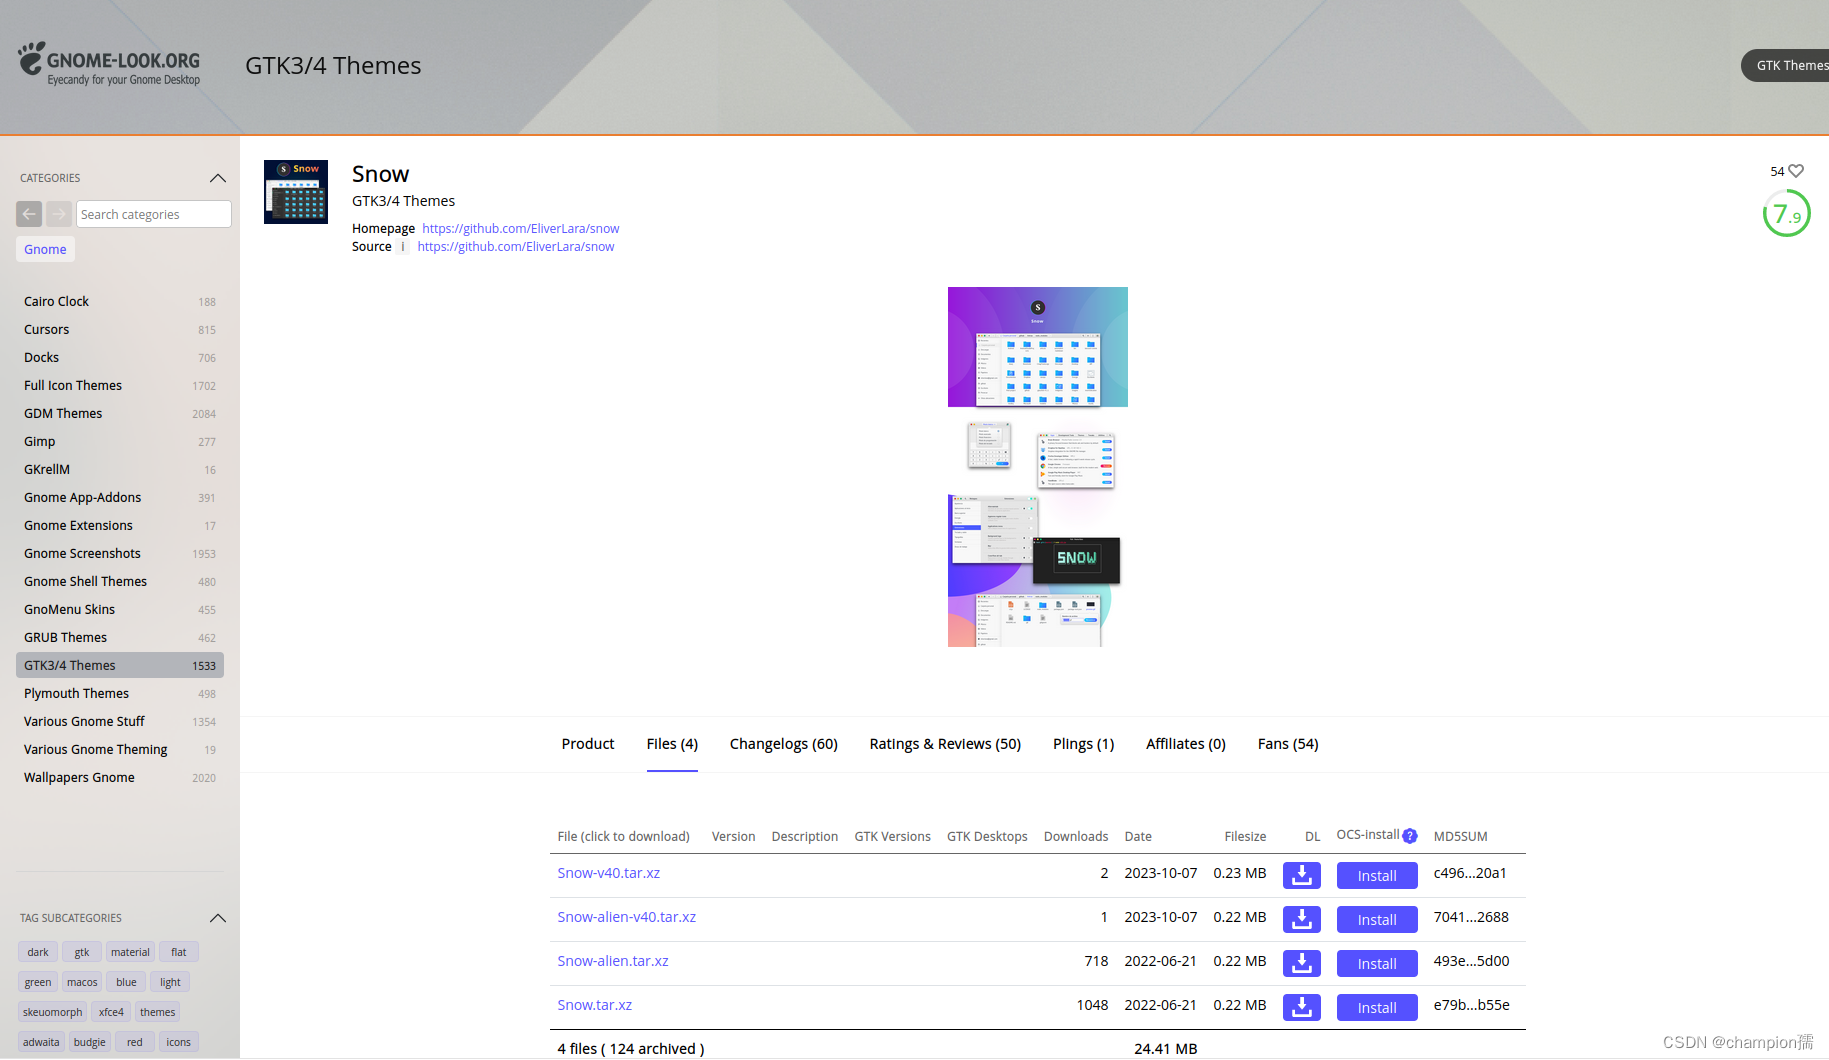This screenshot has height=1060, width=1829.
Task: Select the GTK3/4 Themes category
Action: point(120,665)
